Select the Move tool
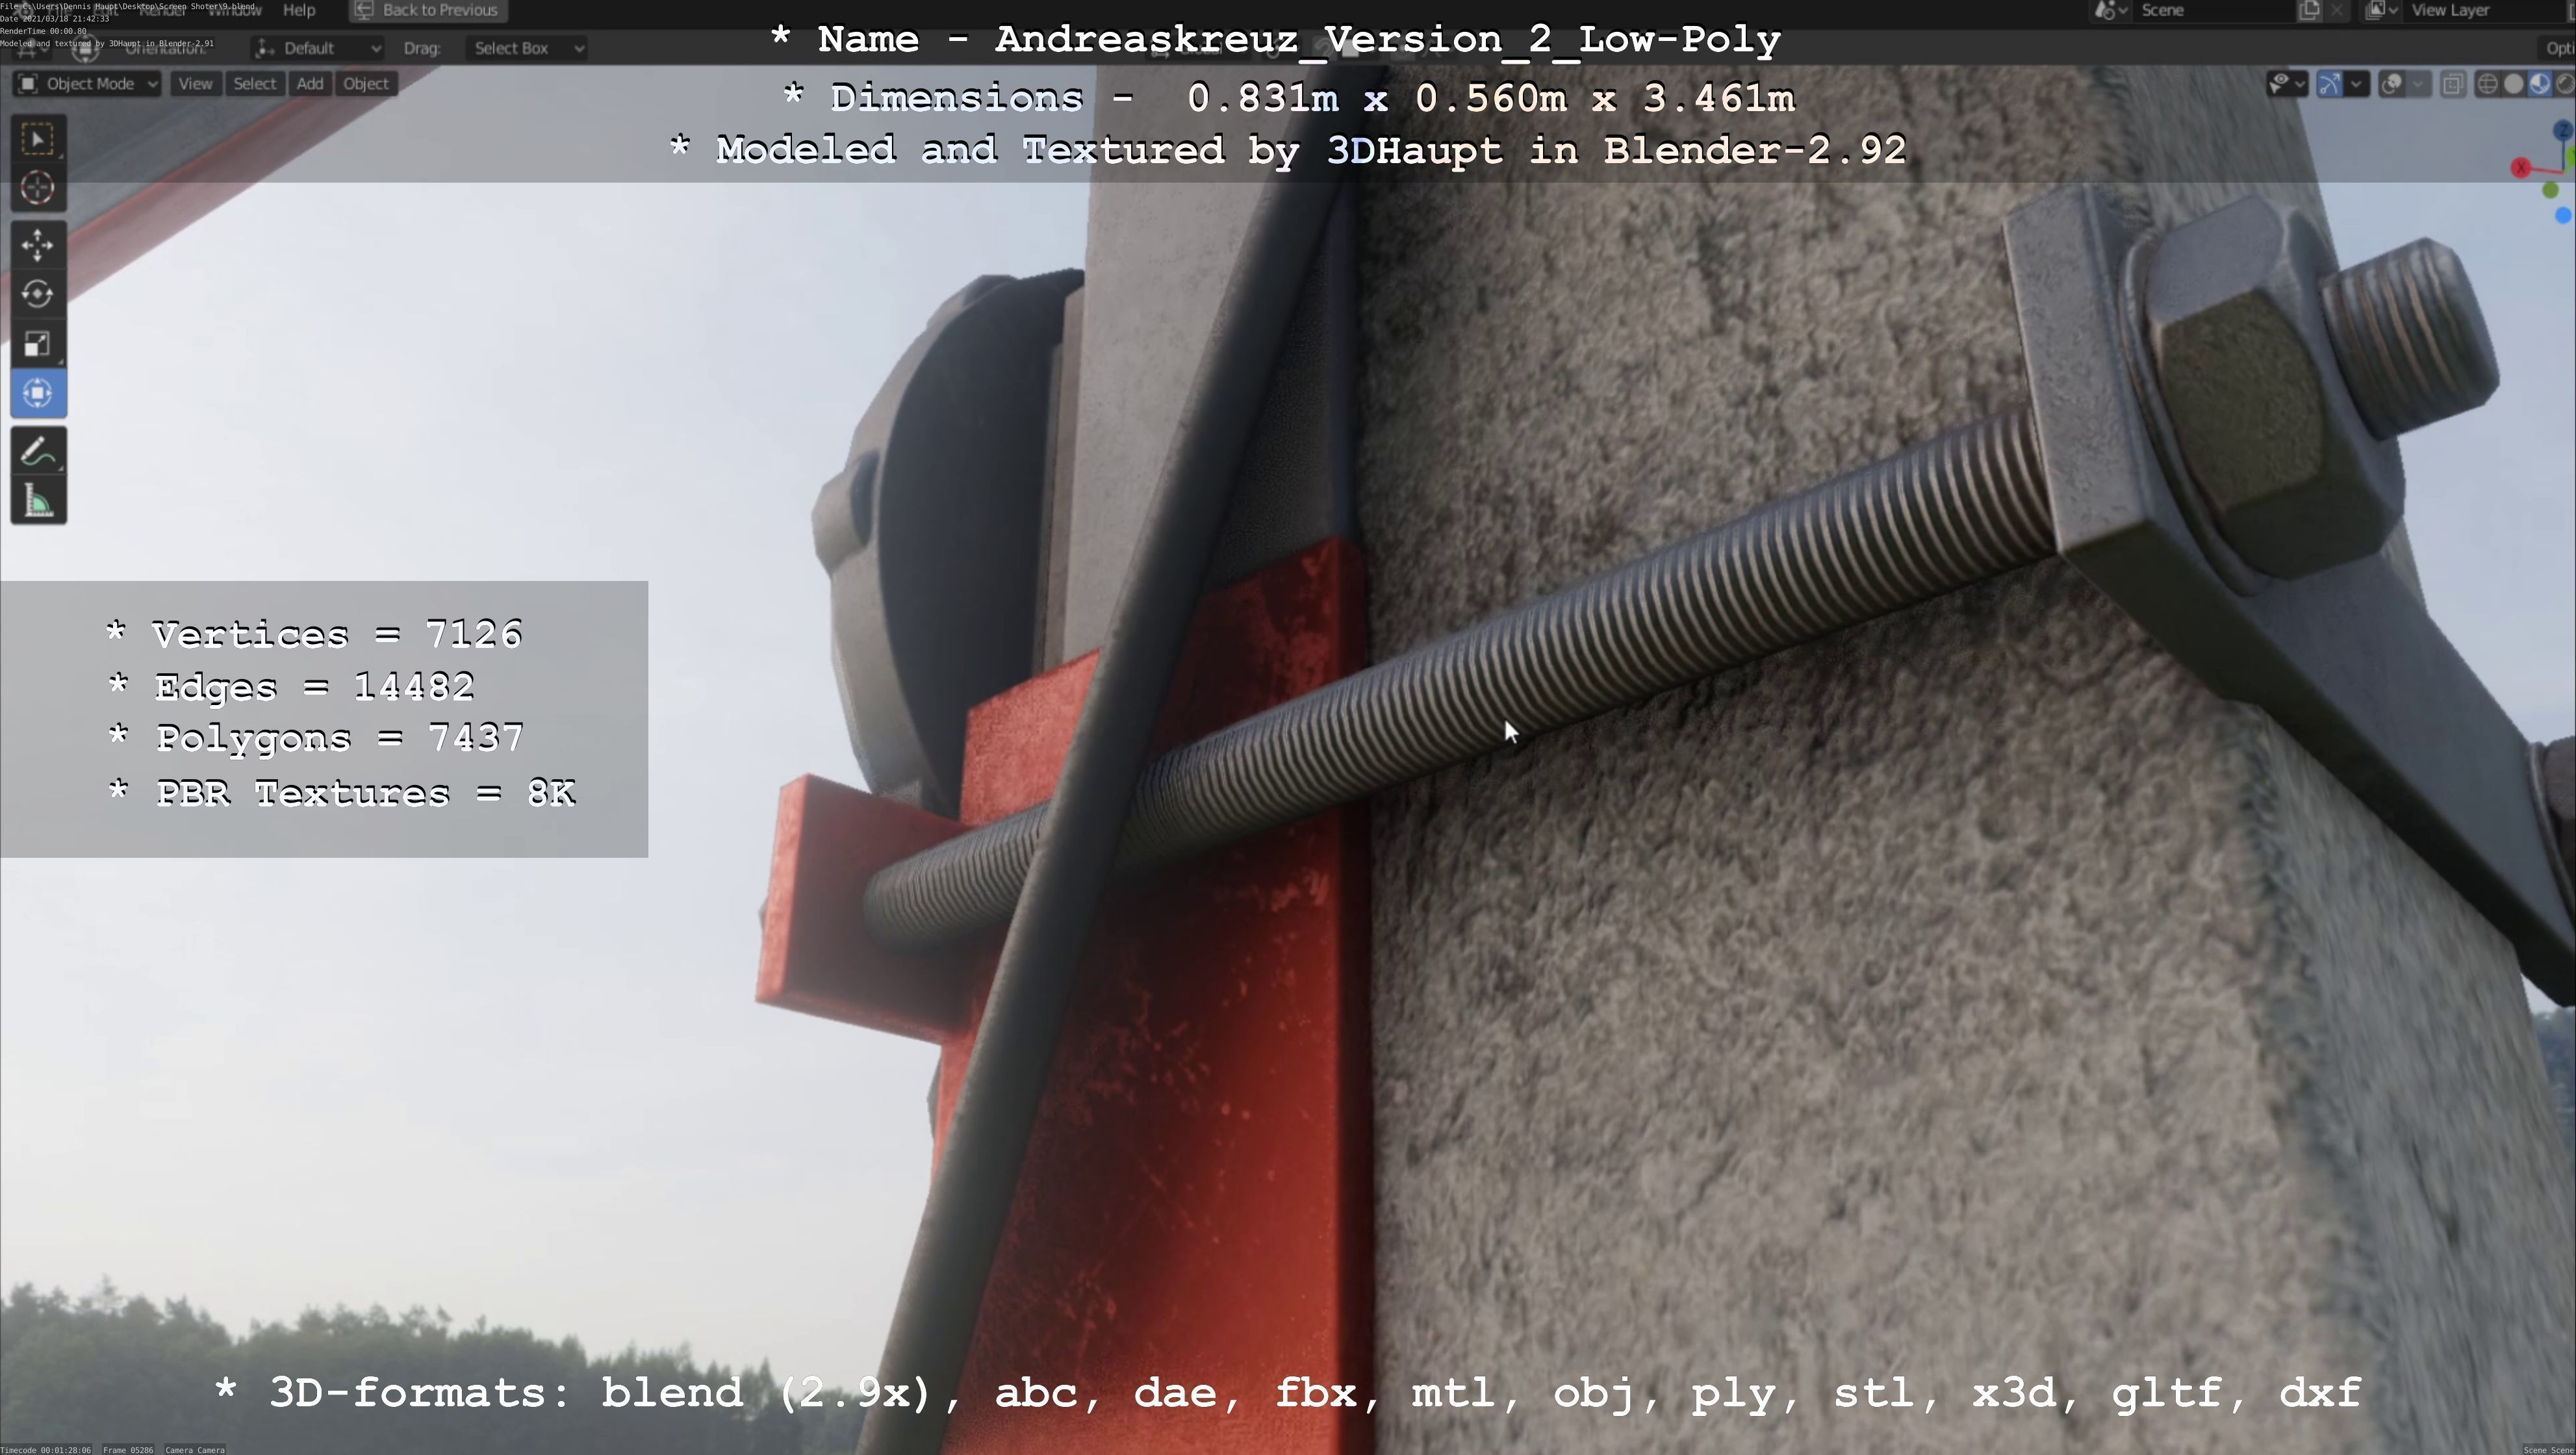The height and width of the screenshot is (1455, 2576). point(38,245)
